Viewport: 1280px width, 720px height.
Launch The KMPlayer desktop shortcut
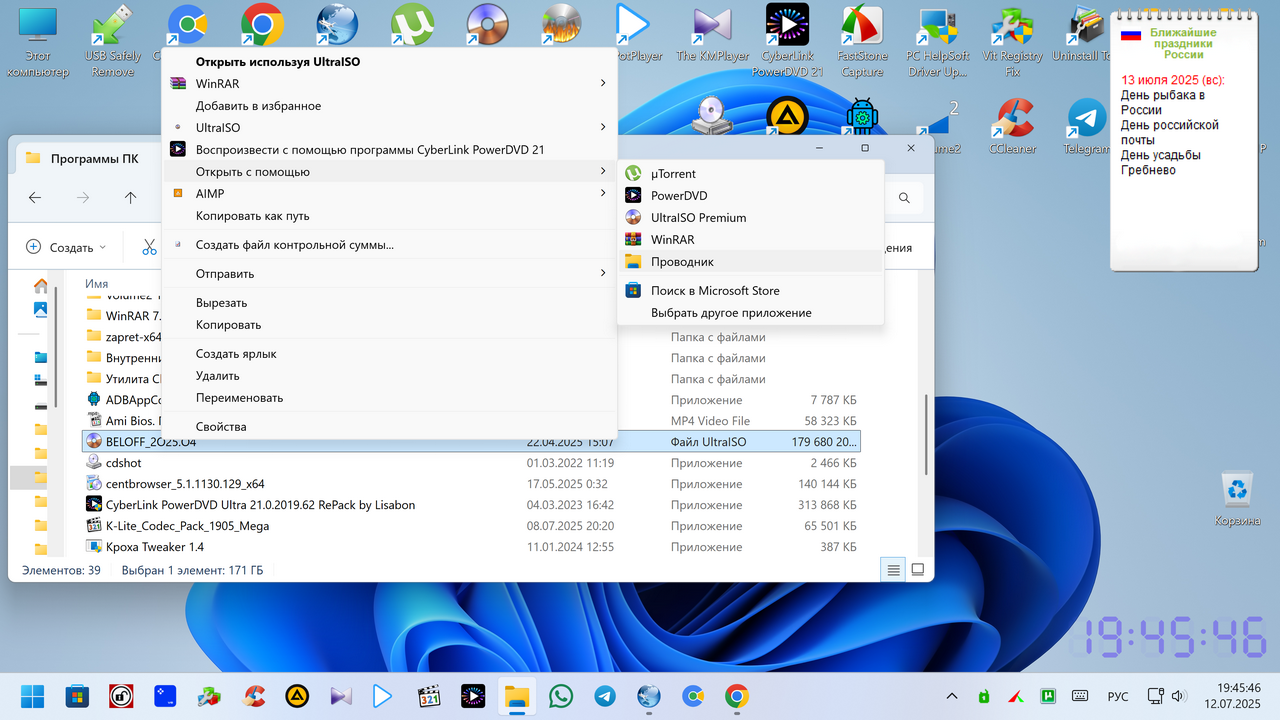pyautogui.click(x=712, y=35)
